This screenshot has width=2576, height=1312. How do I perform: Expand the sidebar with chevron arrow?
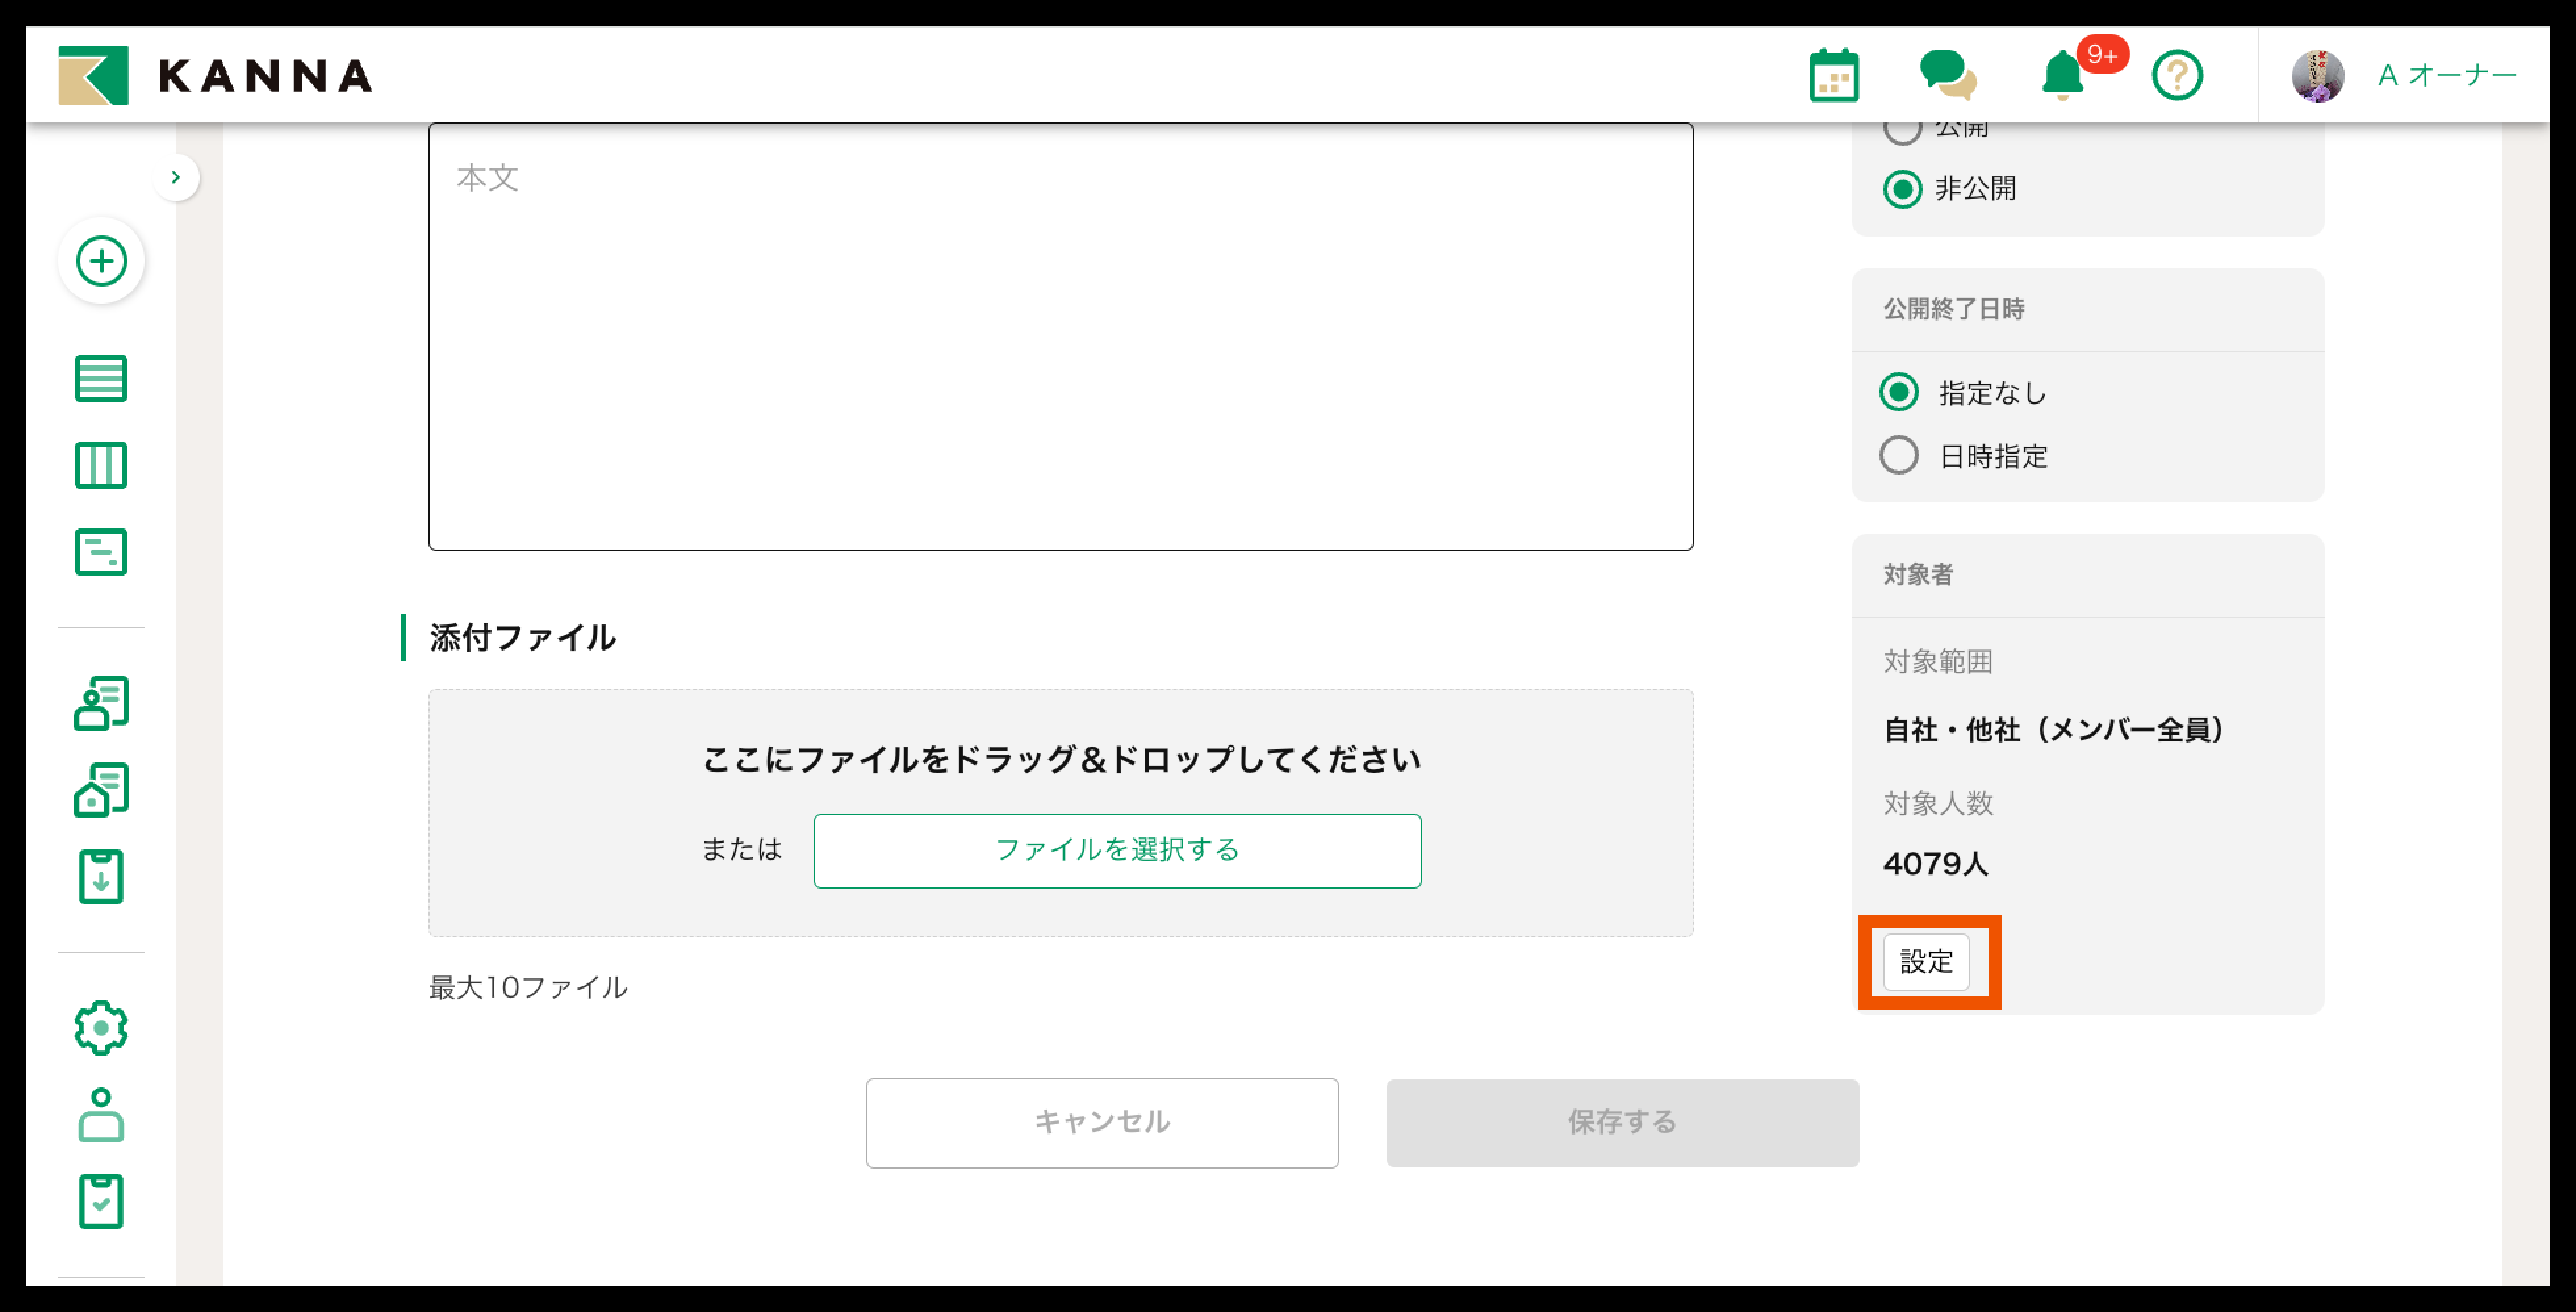tap(176, 177)
